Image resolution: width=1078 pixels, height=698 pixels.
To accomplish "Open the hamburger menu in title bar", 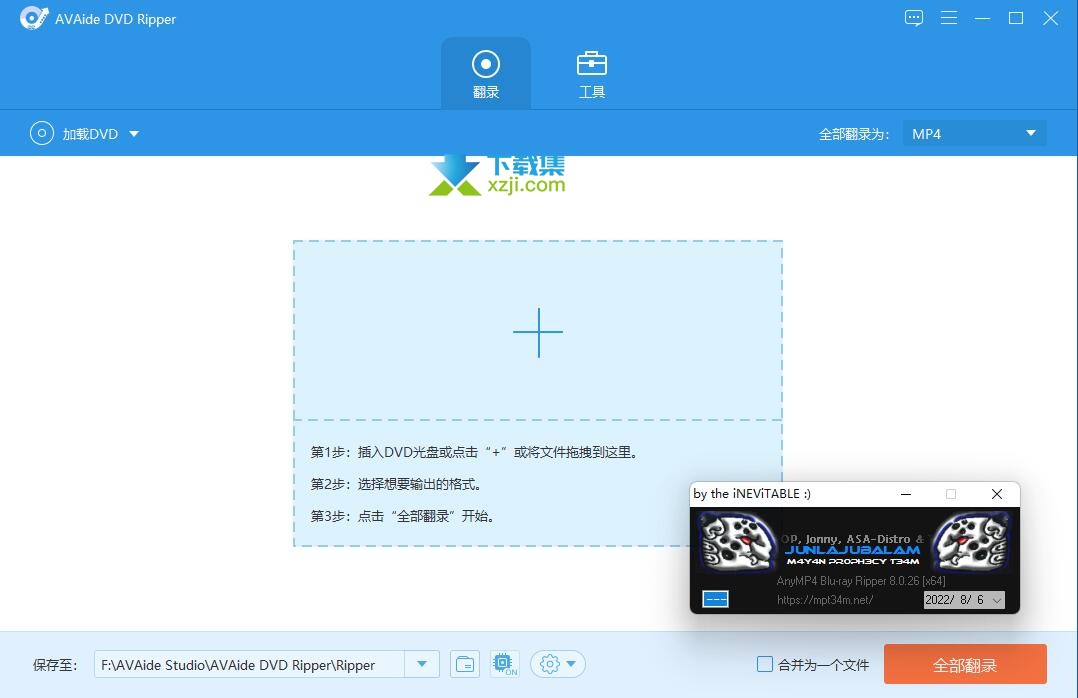I will click(x=949, y=18).
